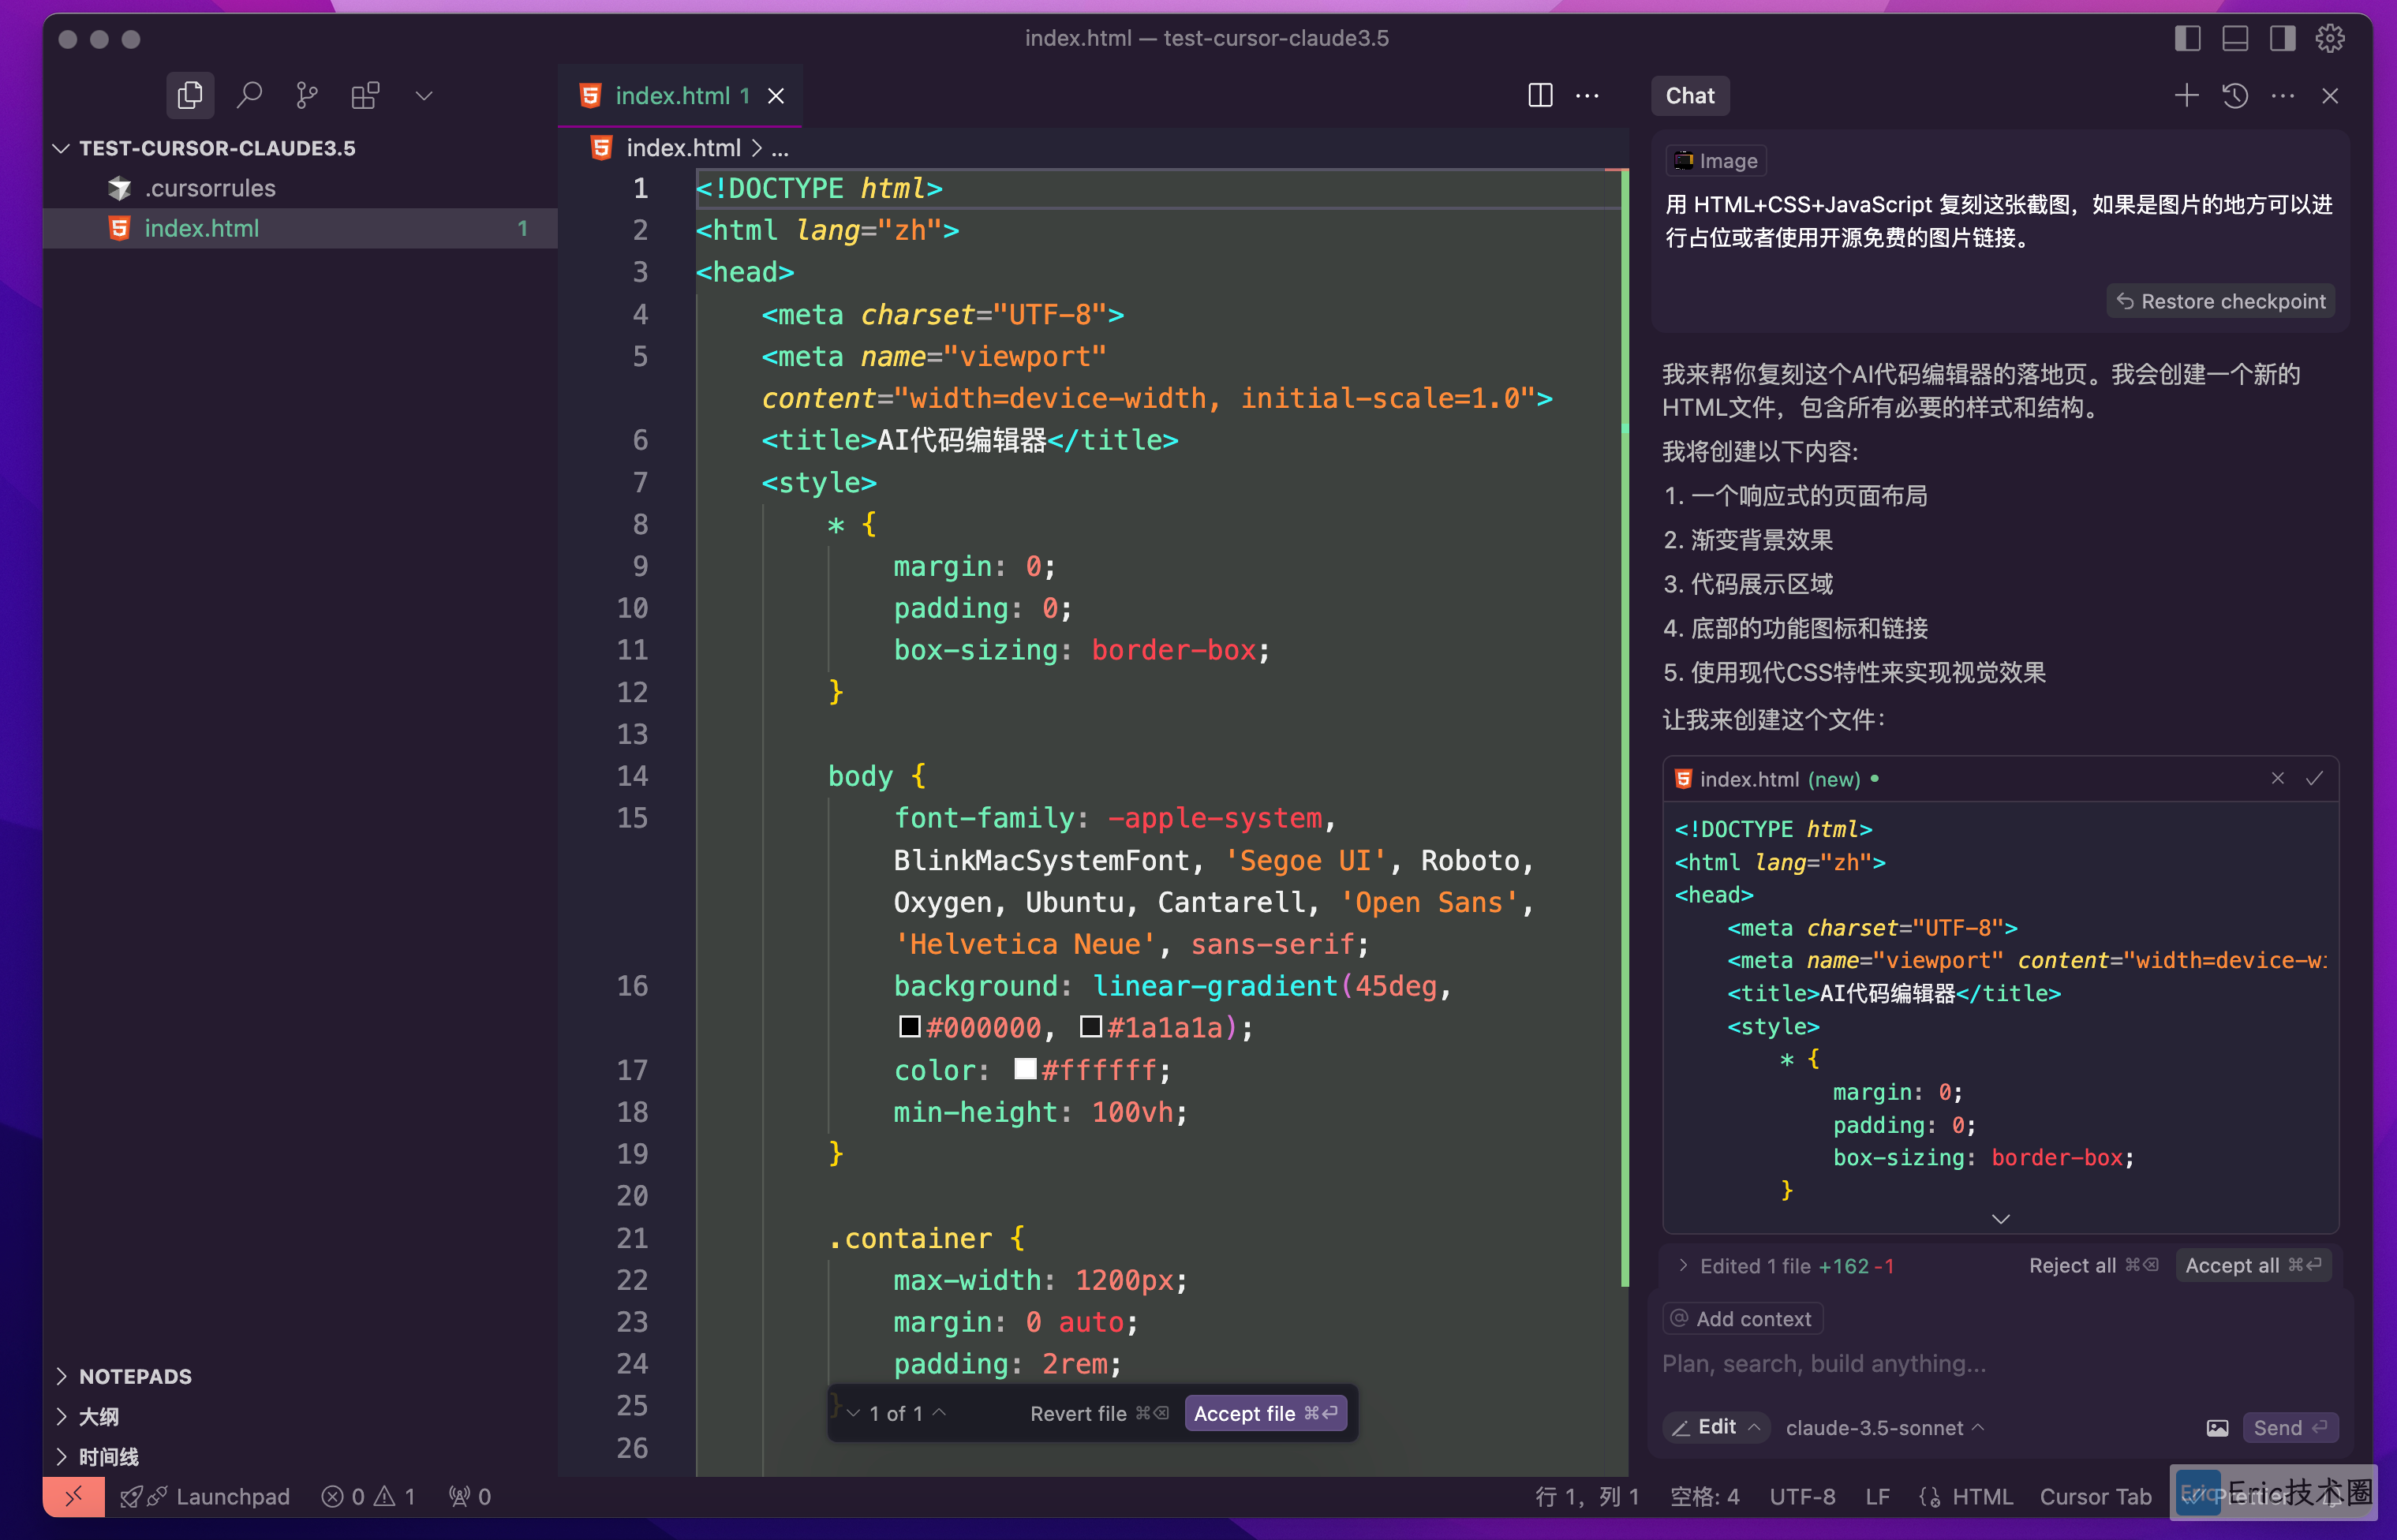Click the #000000 color swatch
The width and height of the screenshot is (2397, 1540).
click(x=909, y=1027)
